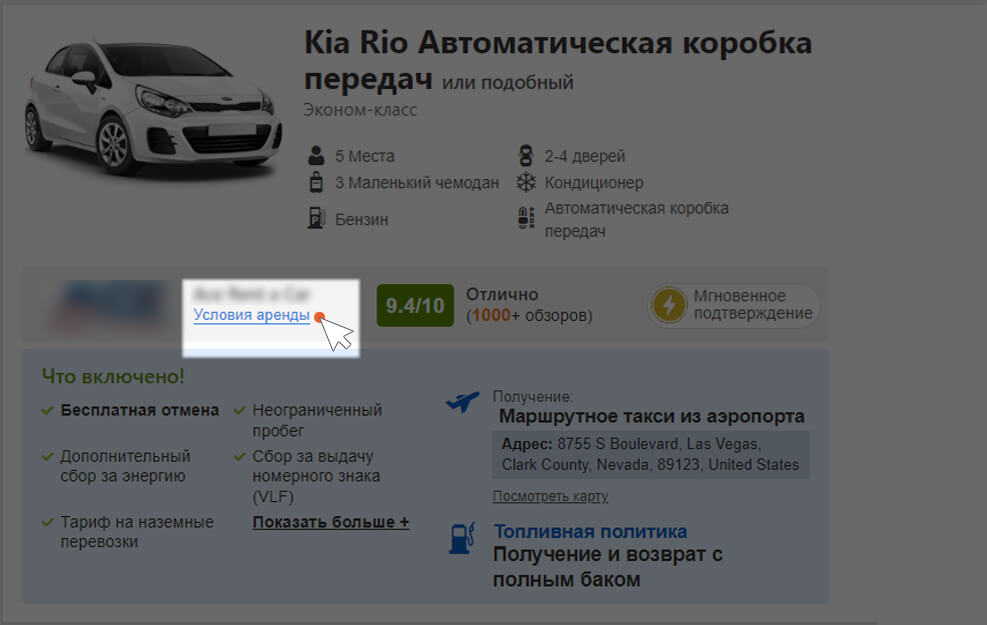Click the fuel pump icon beside Топливная политика
Screen dimensions: 987x625
point(462,539)
